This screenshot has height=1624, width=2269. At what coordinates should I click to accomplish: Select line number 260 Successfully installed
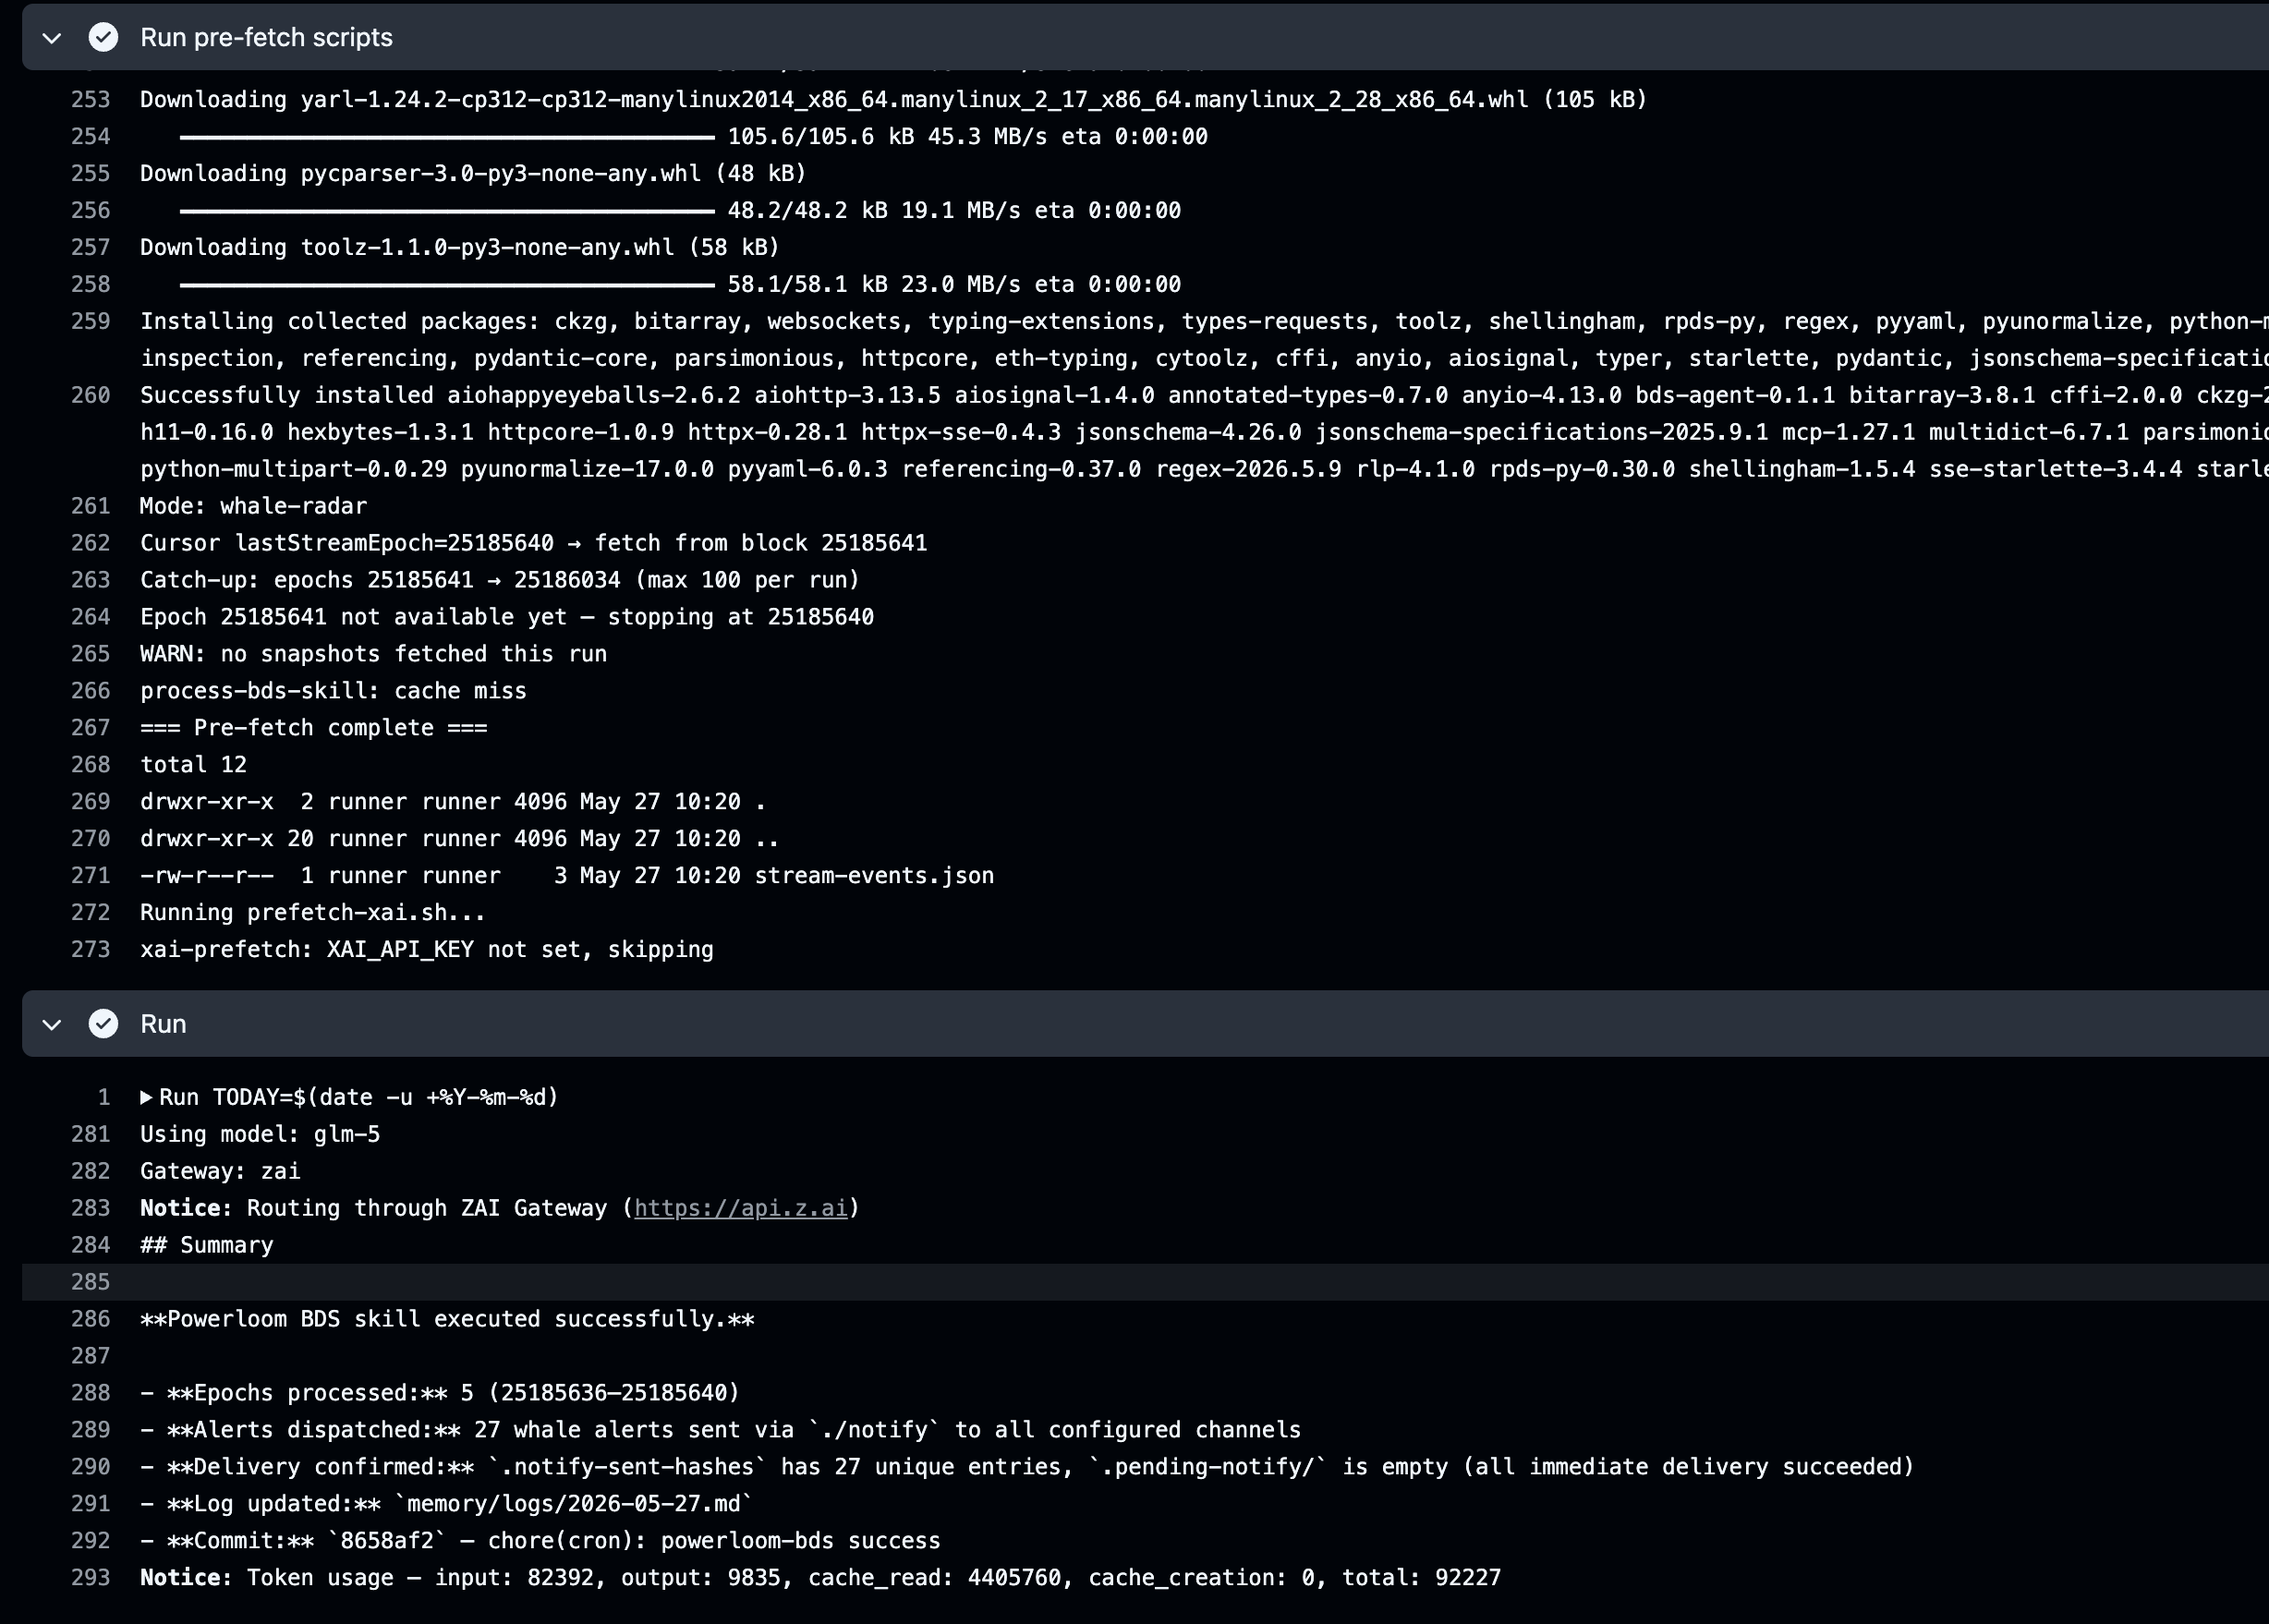tap(90, 395)
